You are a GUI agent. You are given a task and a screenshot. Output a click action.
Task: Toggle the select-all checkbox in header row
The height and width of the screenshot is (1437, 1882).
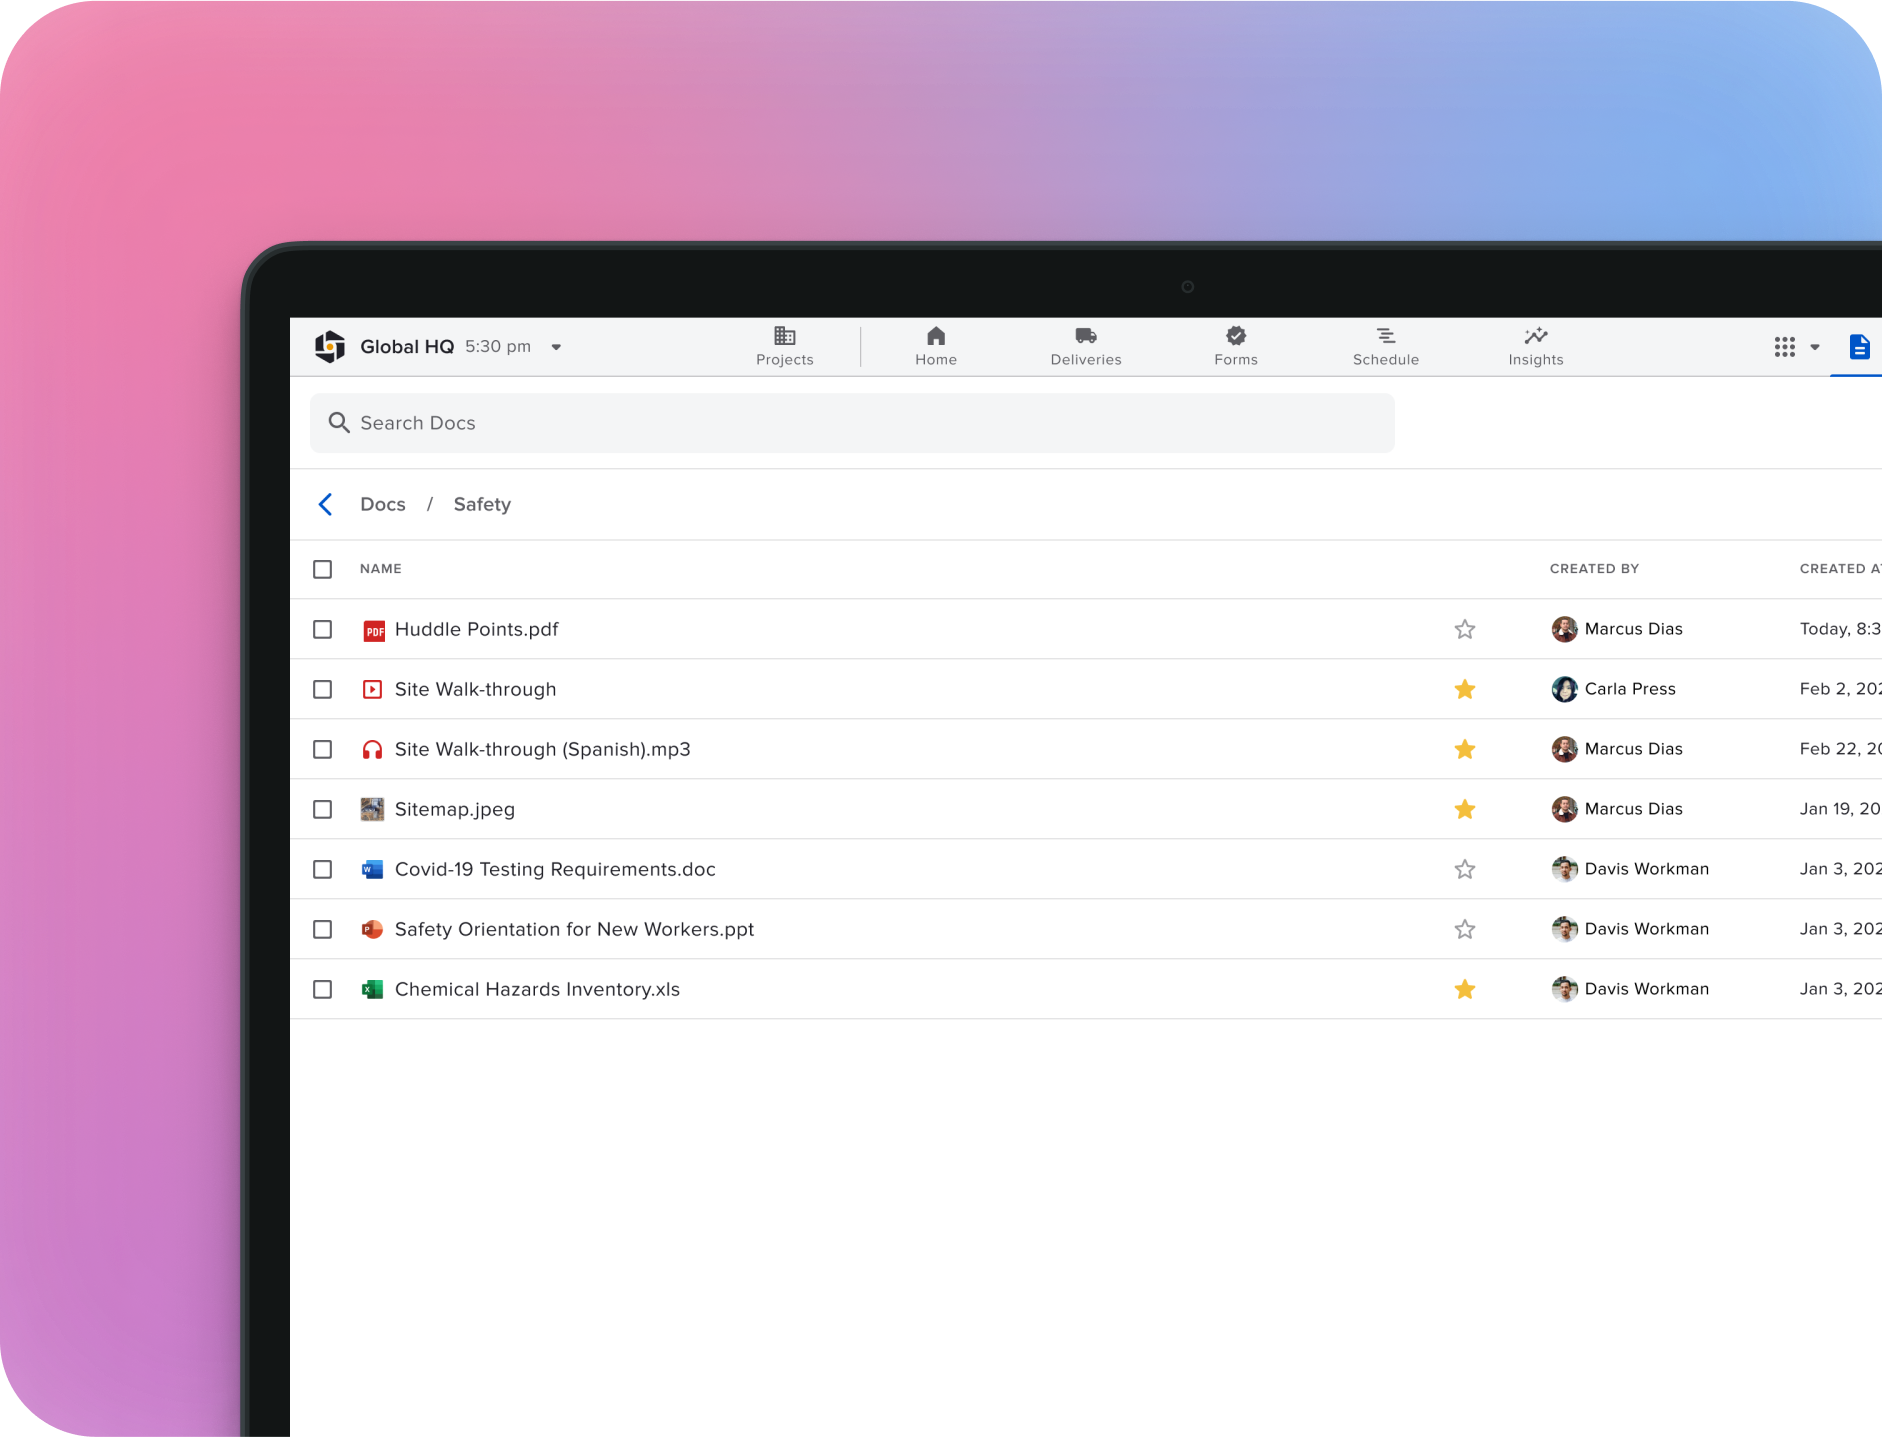[322, 569]
